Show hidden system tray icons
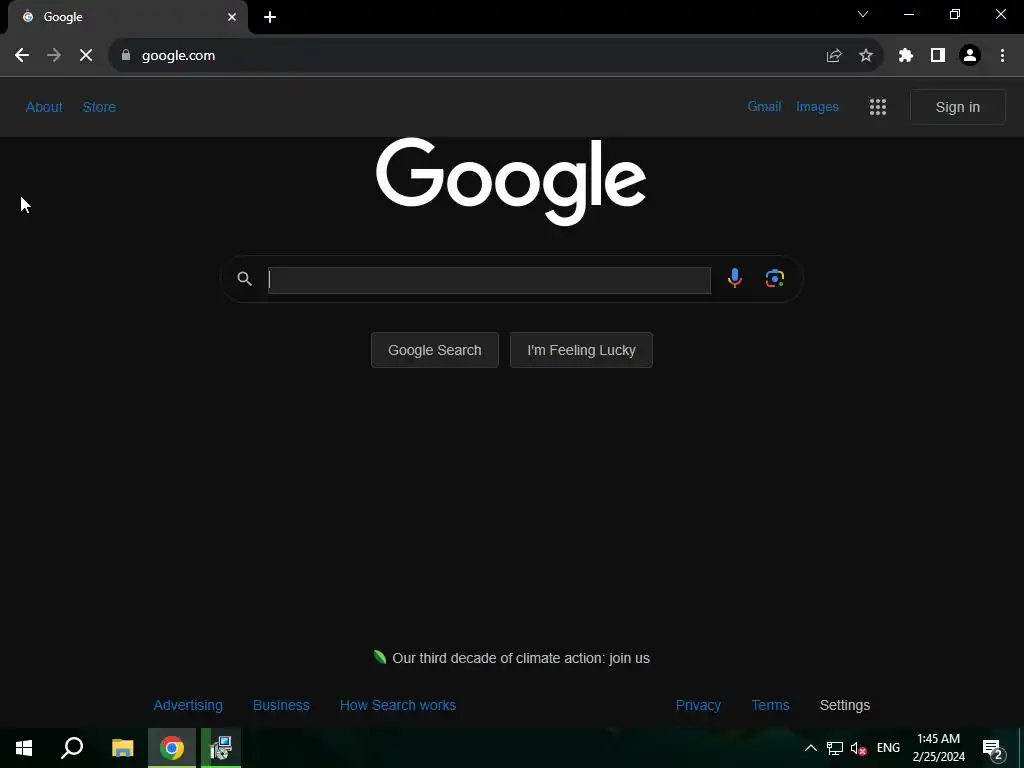The image size is (1024, 768). [810, 748]
